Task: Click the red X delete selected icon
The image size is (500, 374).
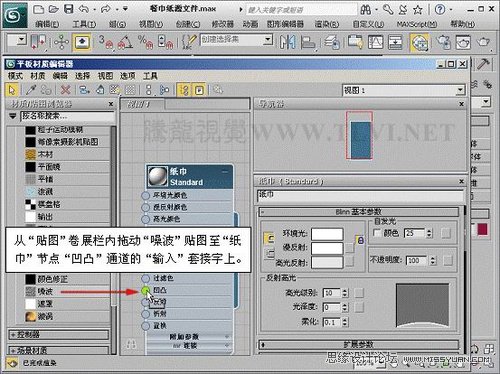Action: coord(65,90)
